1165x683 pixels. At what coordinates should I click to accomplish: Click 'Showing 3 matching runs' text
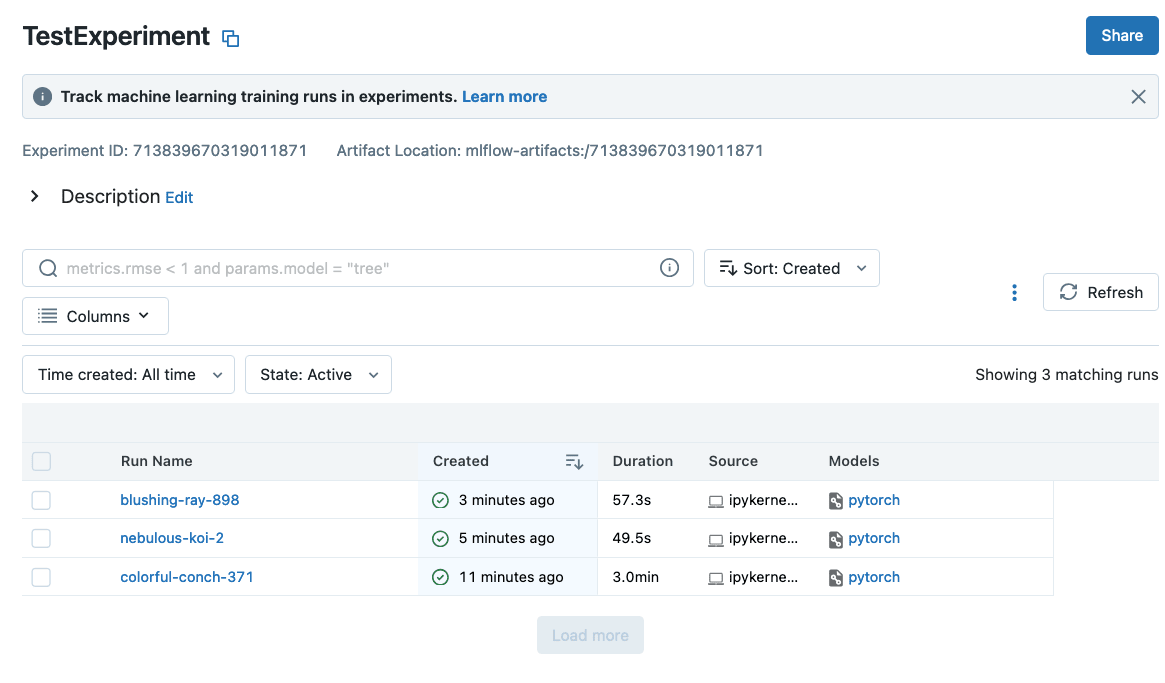(1066, 375)
